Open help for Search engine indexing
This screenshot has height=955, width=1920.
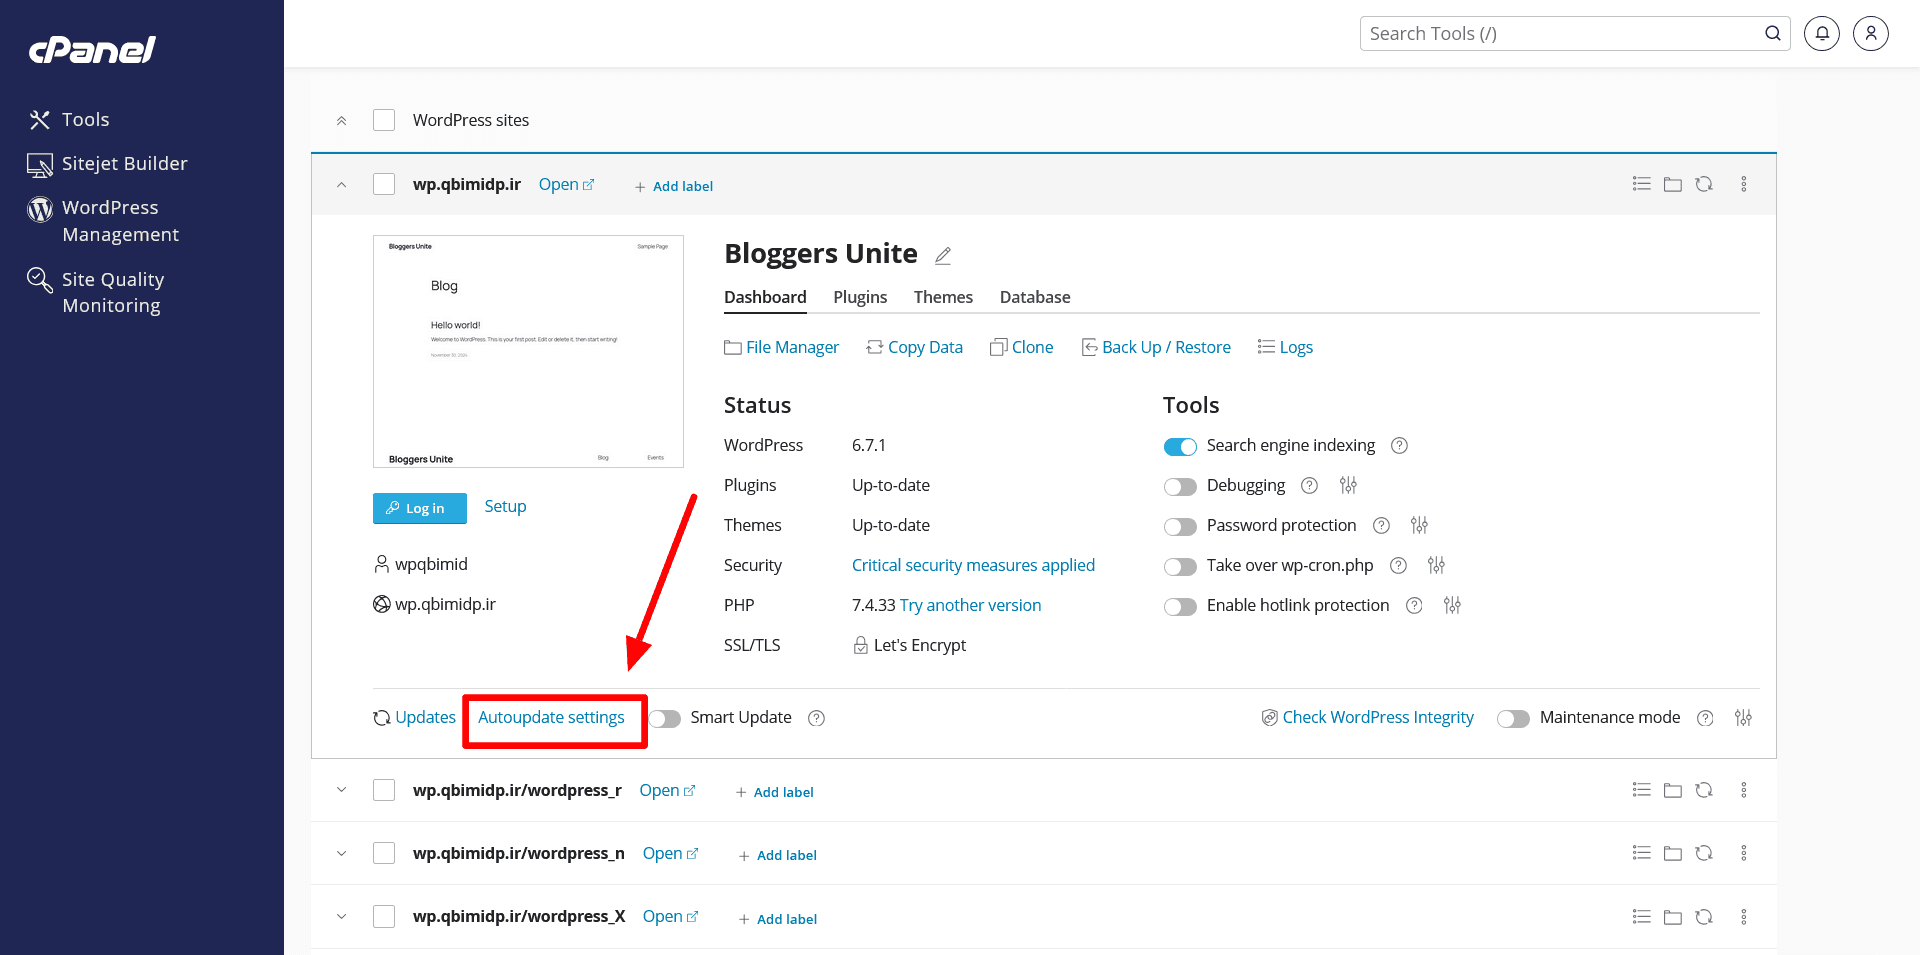pos(1400,446)
